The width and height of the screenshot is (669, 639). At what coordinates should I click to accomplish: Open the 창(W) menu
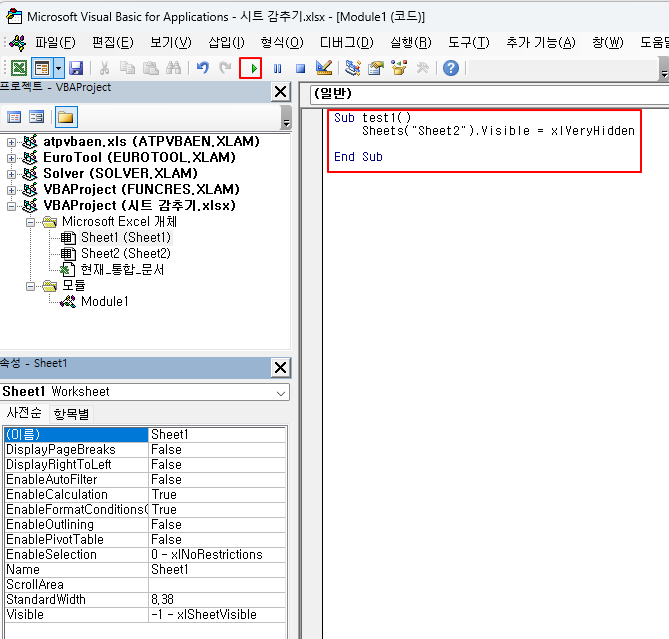pyautogui.click(x=608, y=42)
